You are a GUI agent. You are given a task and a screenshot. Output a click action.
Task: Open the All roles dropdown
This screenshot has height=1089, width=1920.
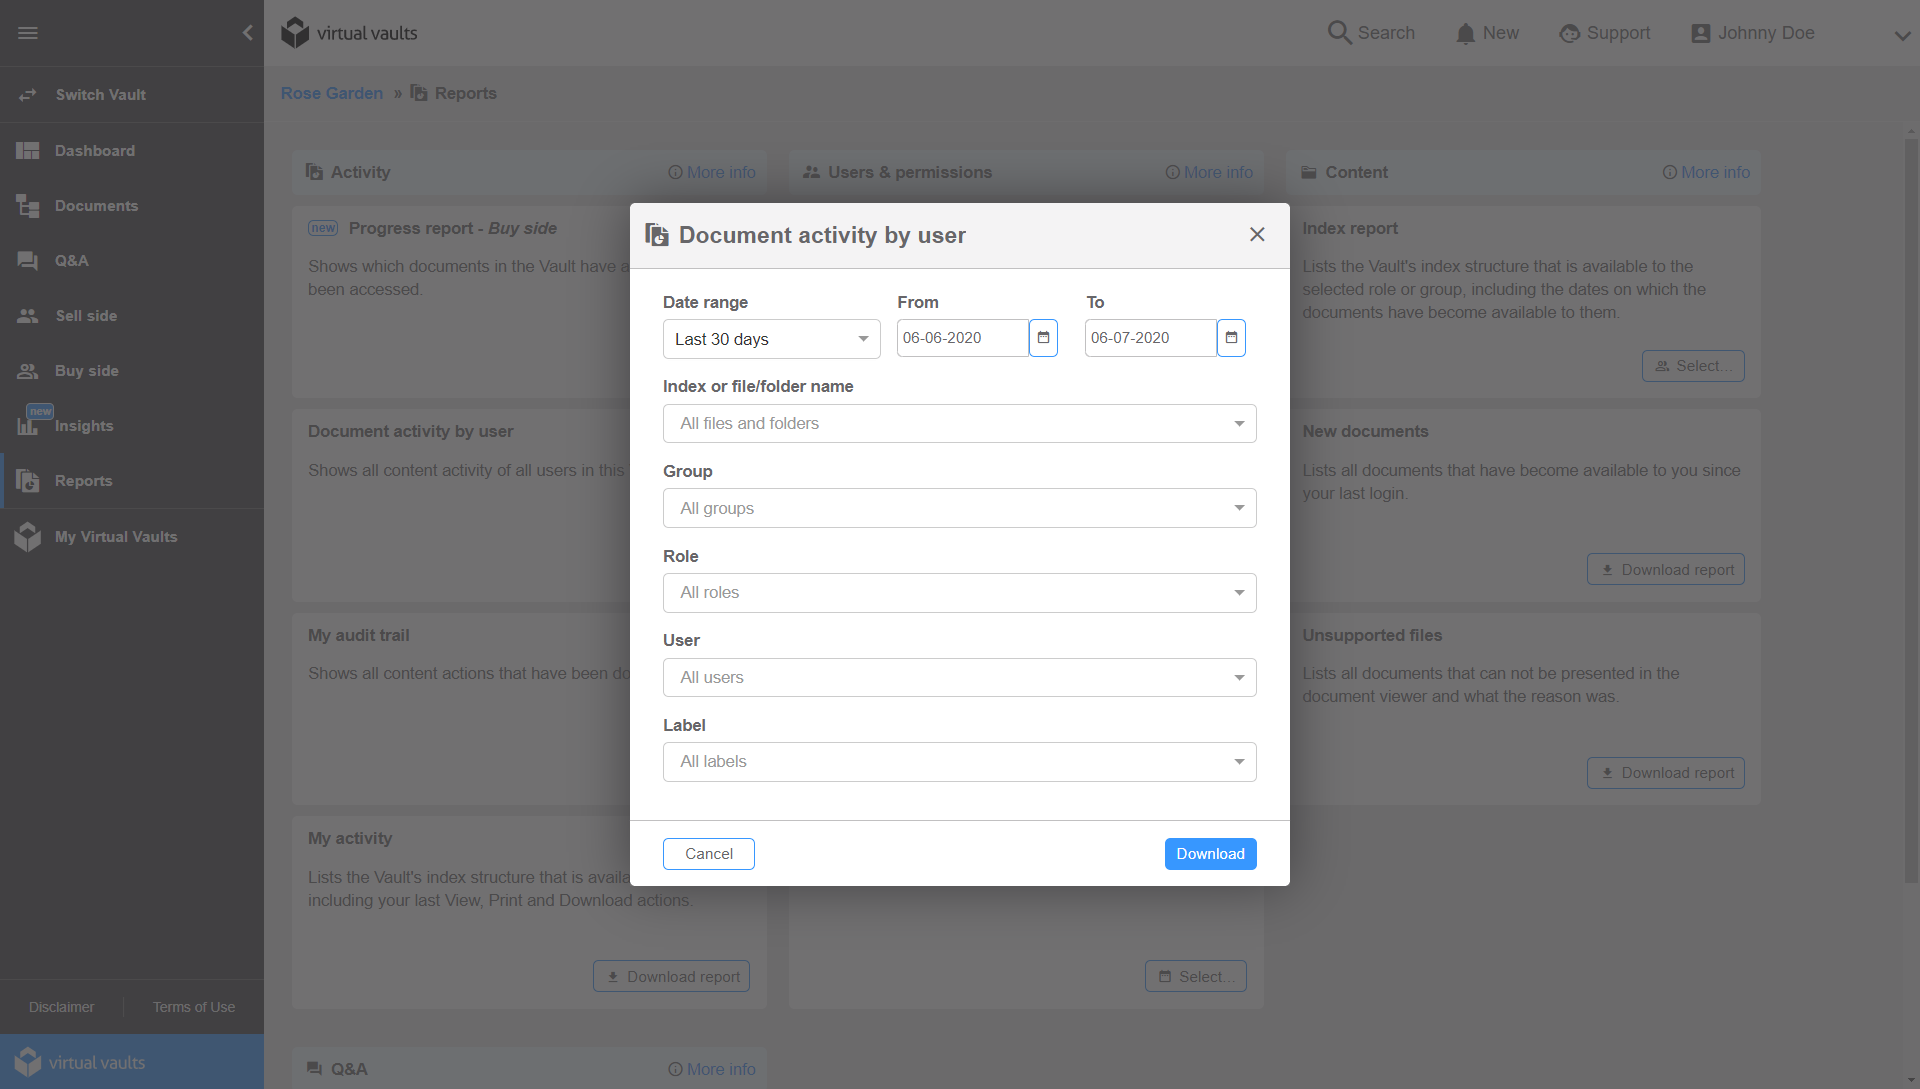pyautogui.click(x=958, y=592)
